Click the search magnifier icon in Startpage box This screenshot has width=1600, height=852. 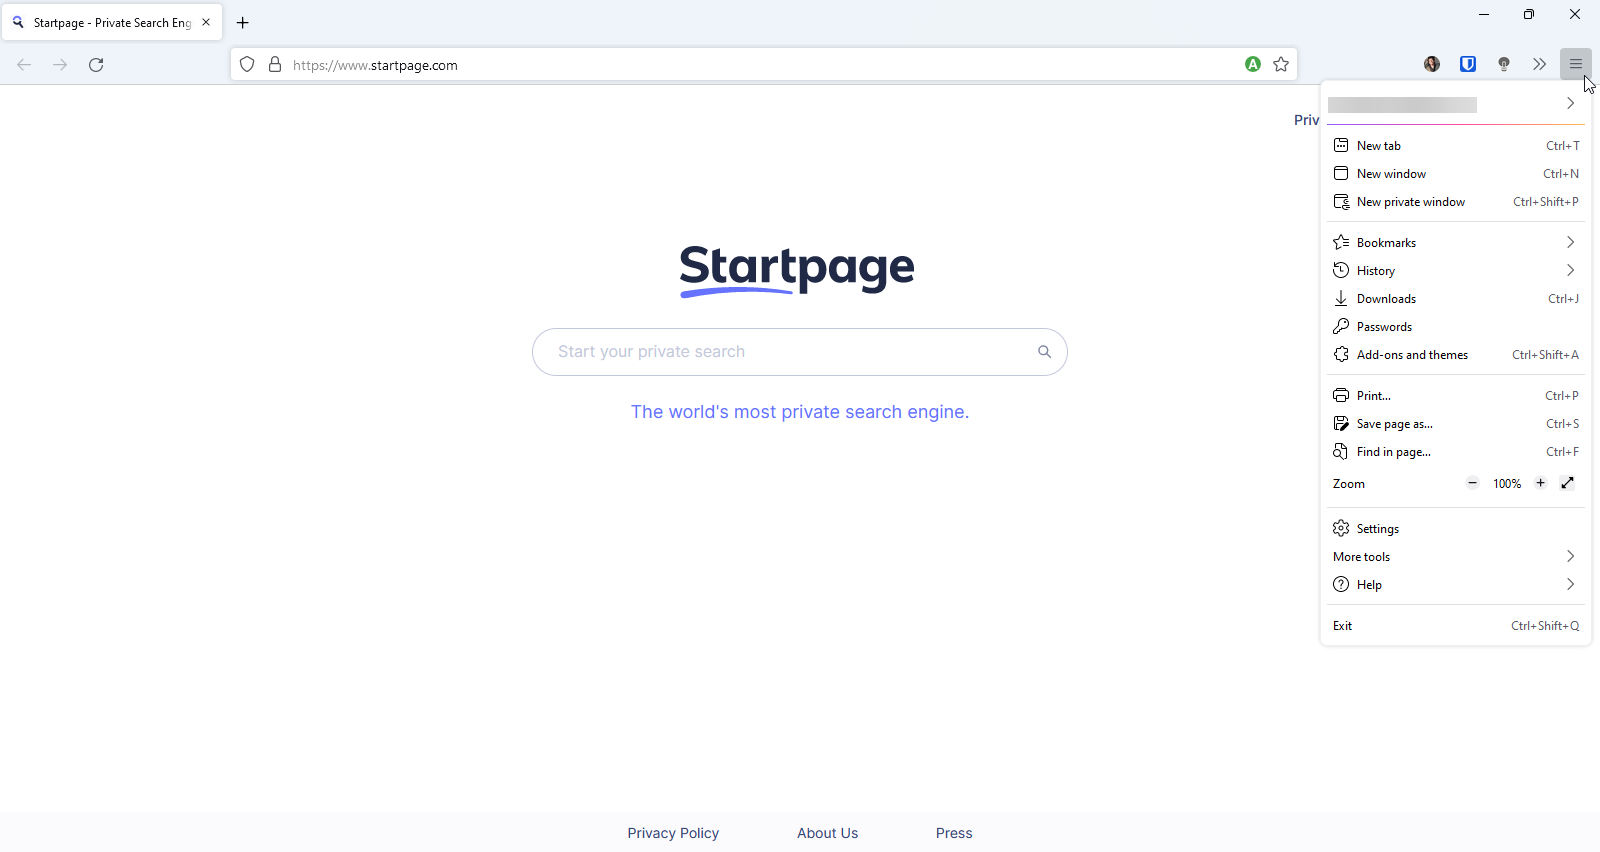point(1044,352)
